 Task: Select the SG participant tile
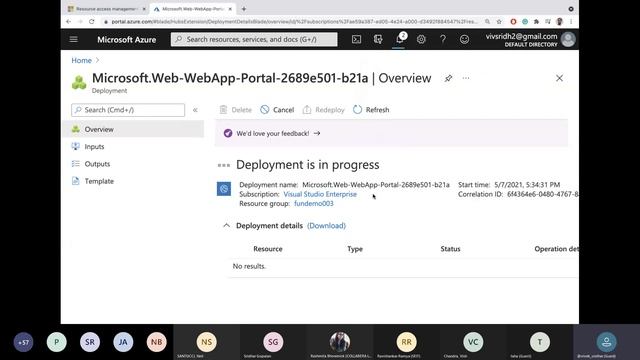pos(273,342)
